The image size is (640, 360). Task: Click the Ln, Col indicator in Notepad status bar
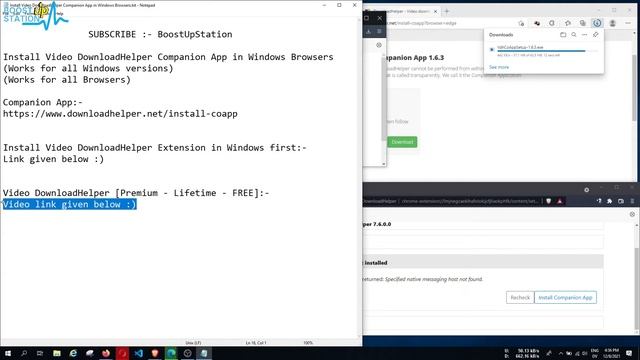pyautogui.click(x=256, y=343)
